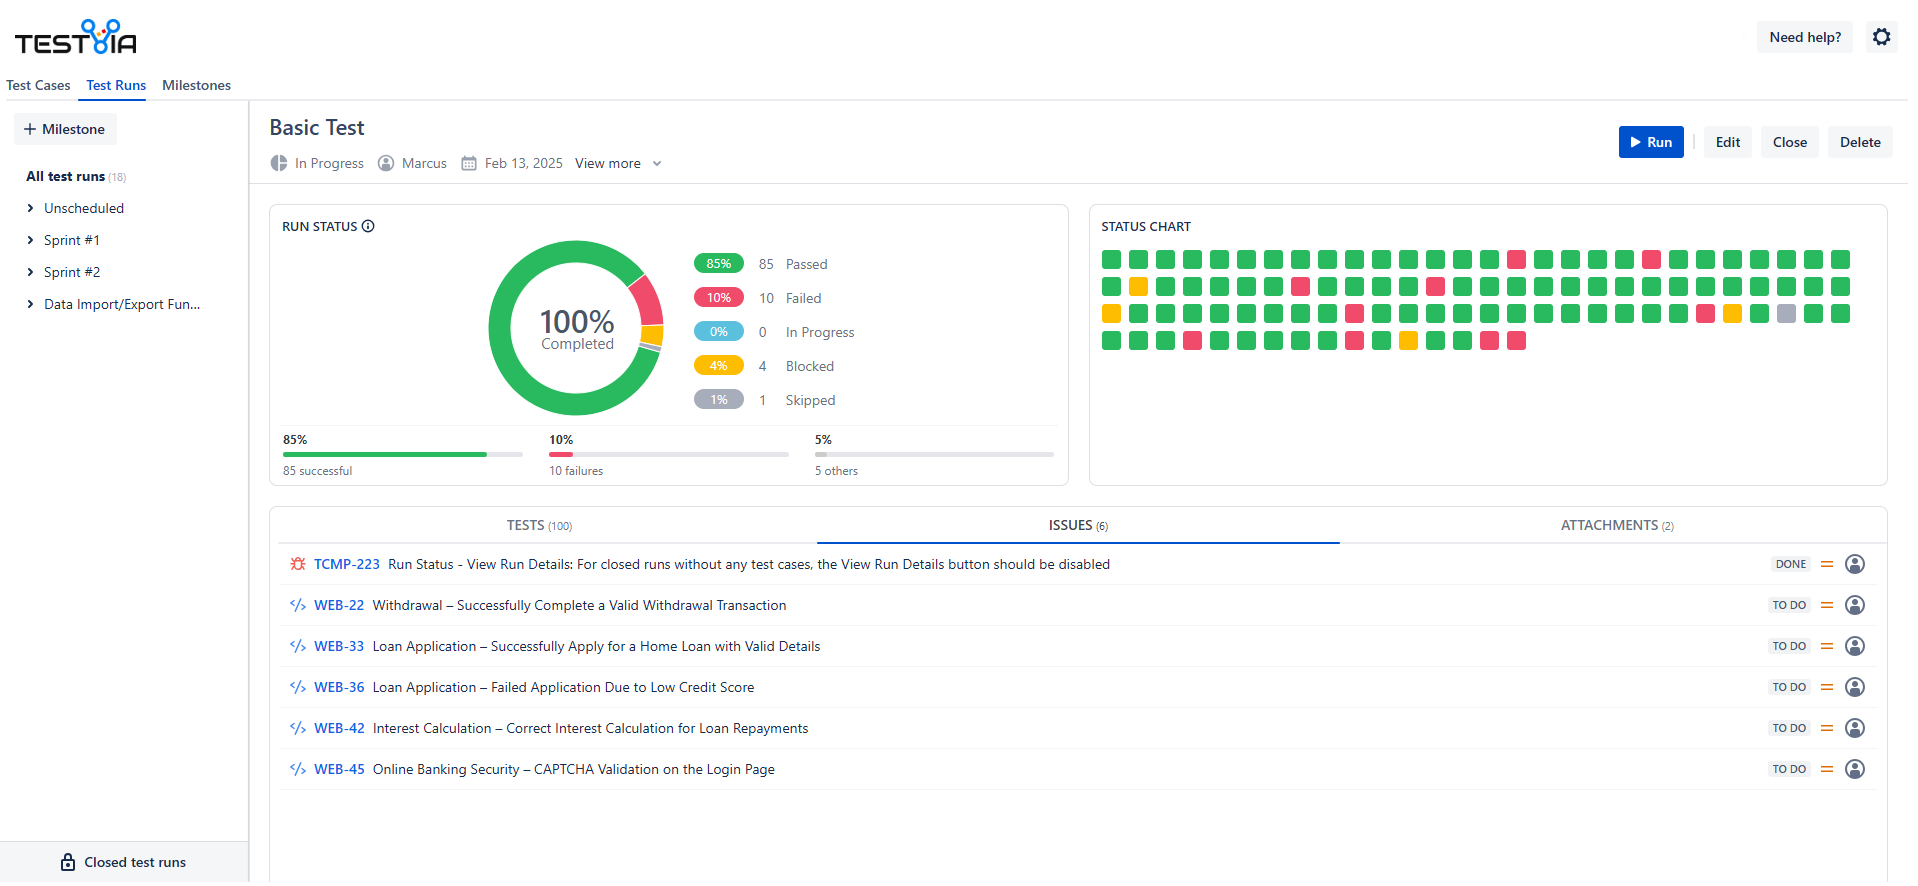Open the settings gear icon

1881,37
